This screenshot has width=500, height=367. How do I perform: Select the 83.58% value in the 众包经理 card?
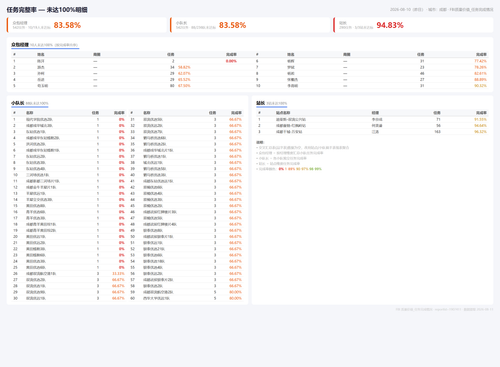(x=67, y=25)
